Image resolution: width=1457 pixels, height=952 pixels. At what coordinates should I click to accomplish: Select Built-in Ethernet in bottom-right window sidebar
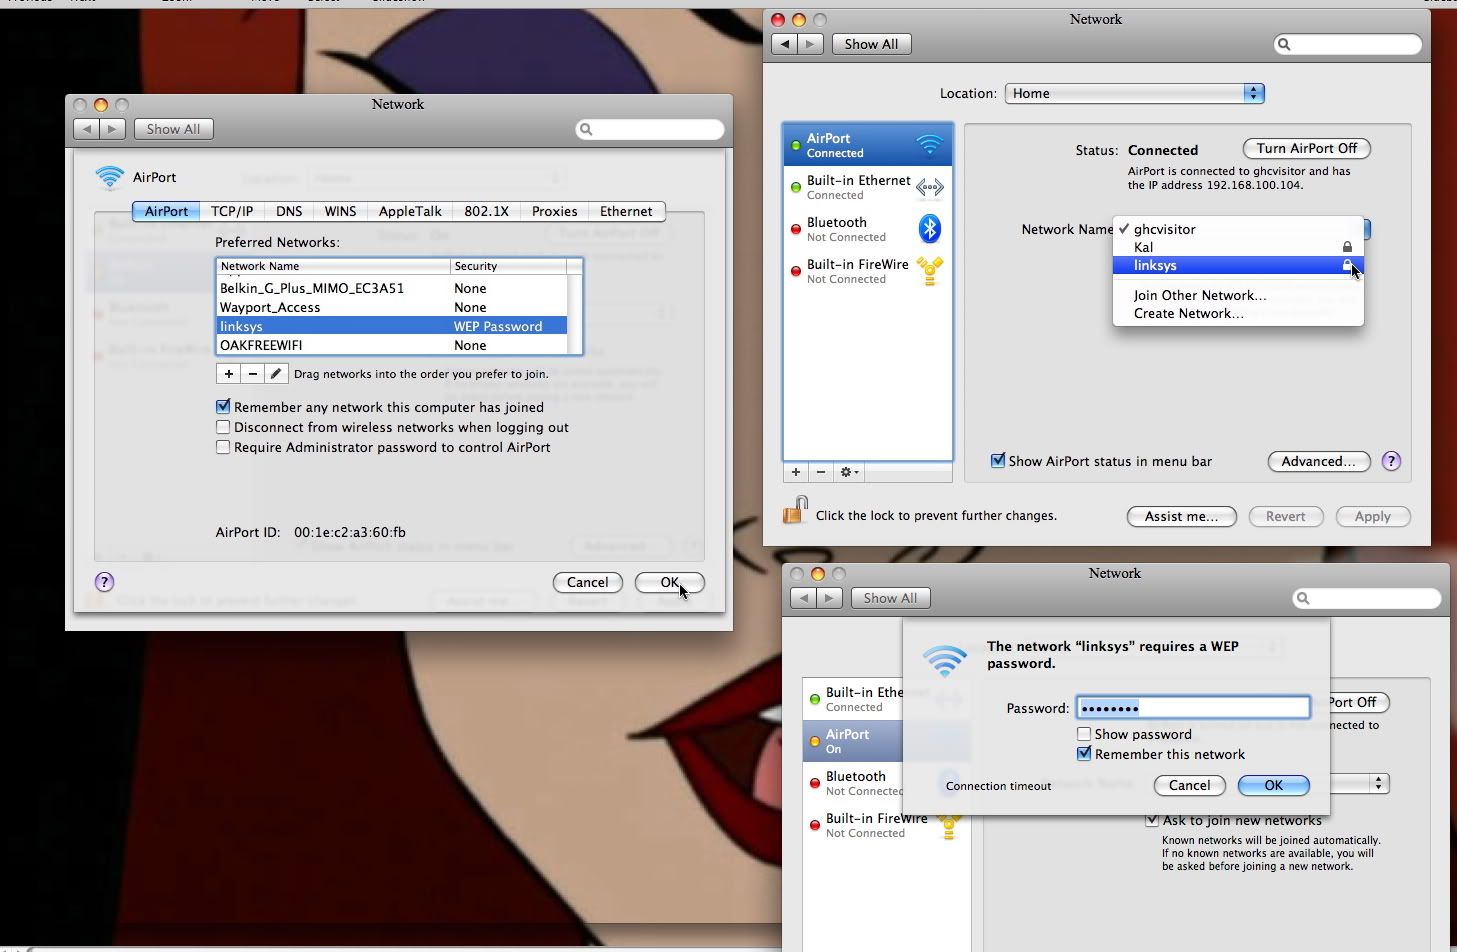pyautogui.click(x=853, y=699)
